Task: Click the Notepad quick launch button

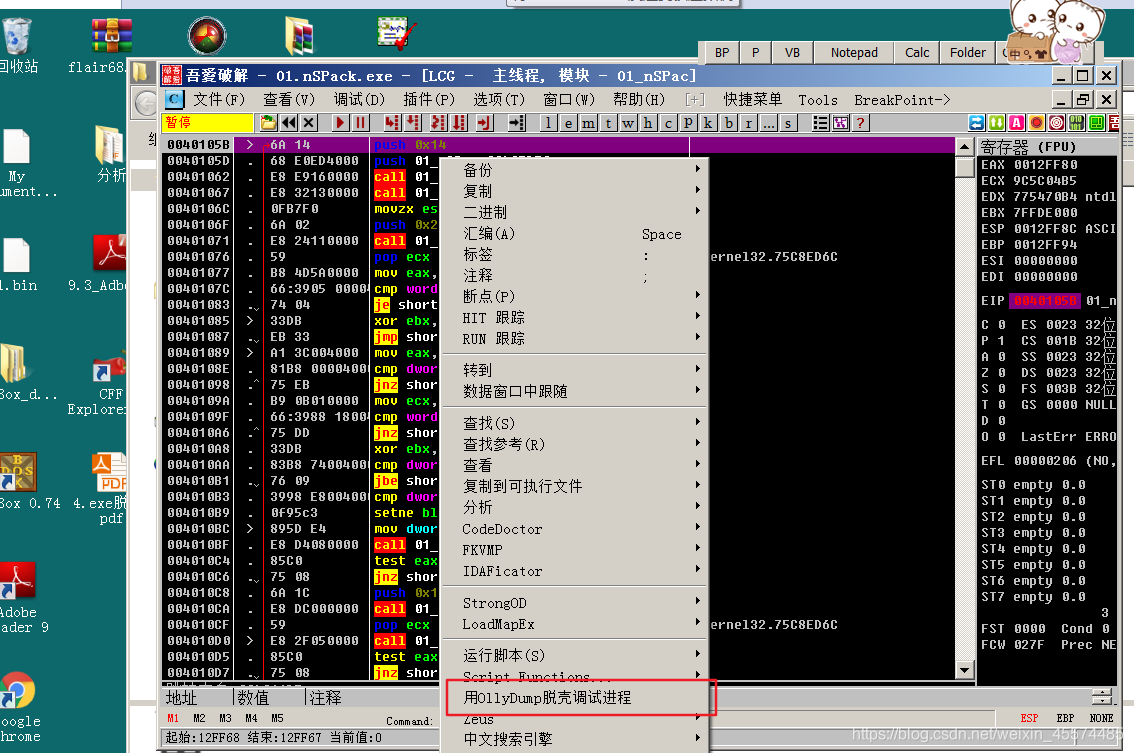Action: click(854, 53)
